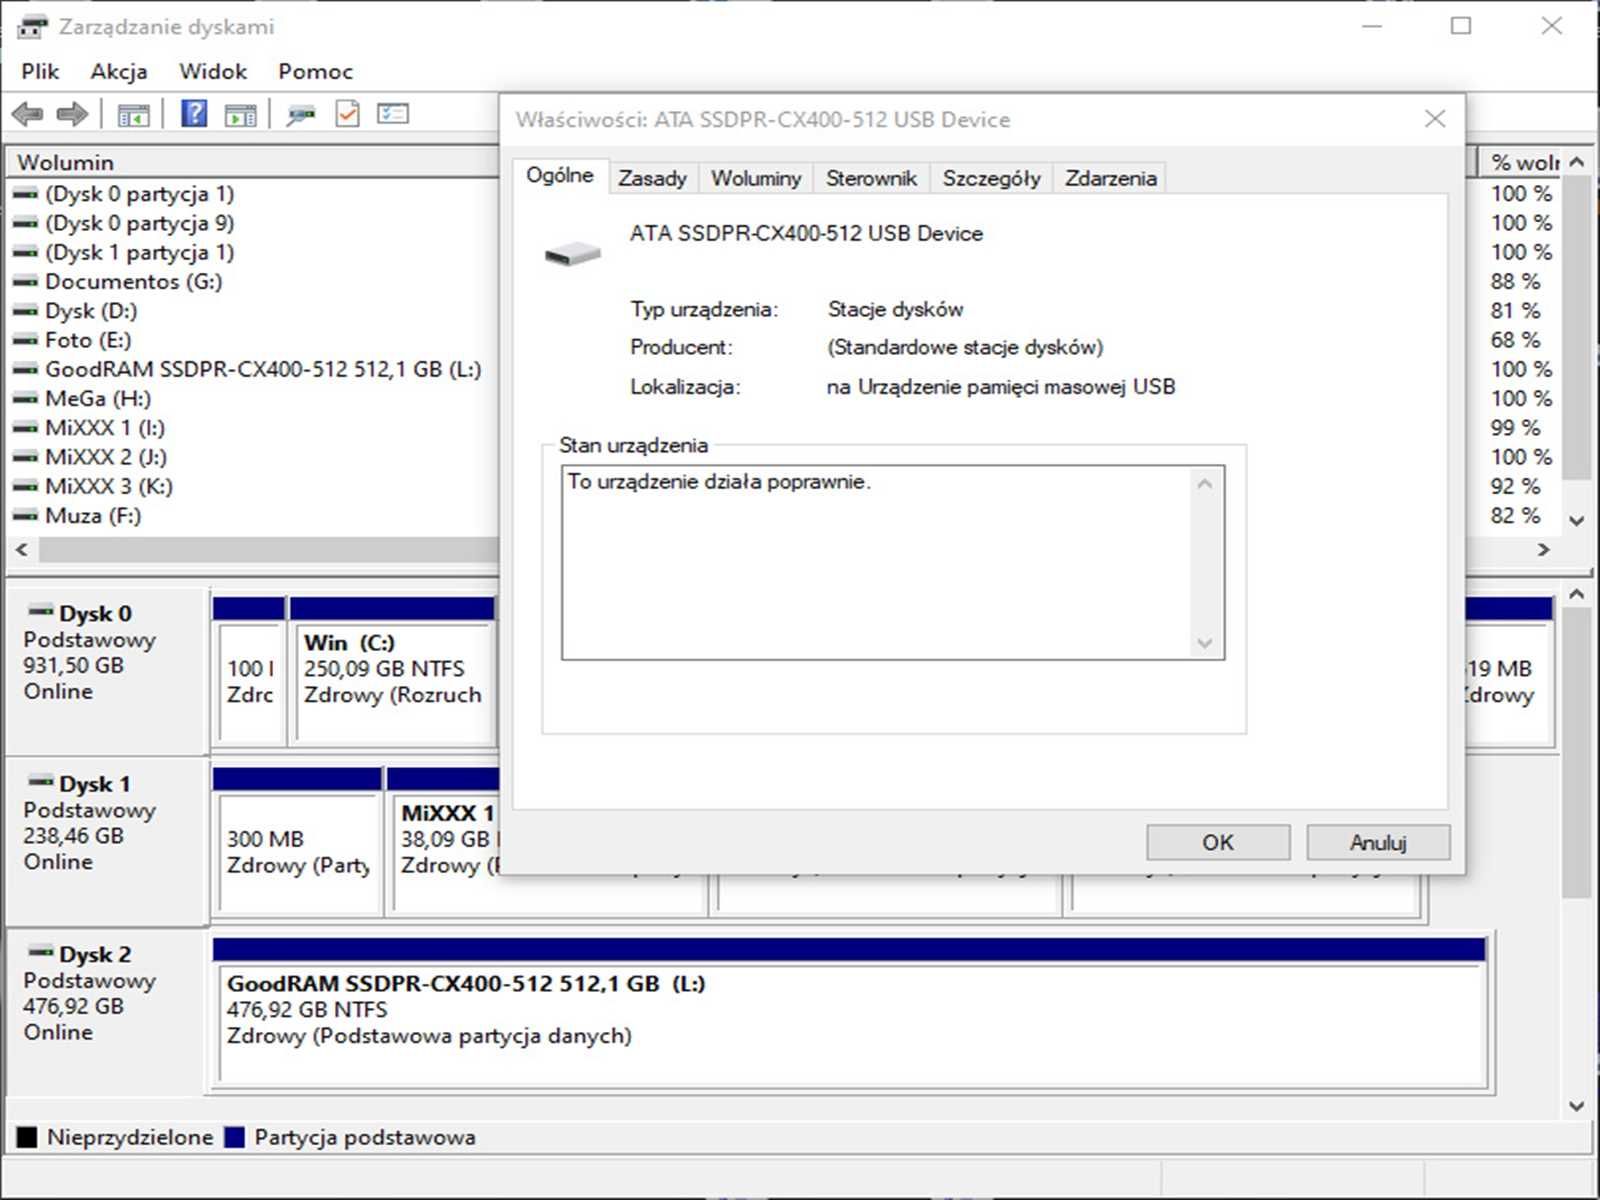Click the disk icon next to Dysk 1
The height and width of the screenshot is (1200, 1600).
tap(40, 782)
